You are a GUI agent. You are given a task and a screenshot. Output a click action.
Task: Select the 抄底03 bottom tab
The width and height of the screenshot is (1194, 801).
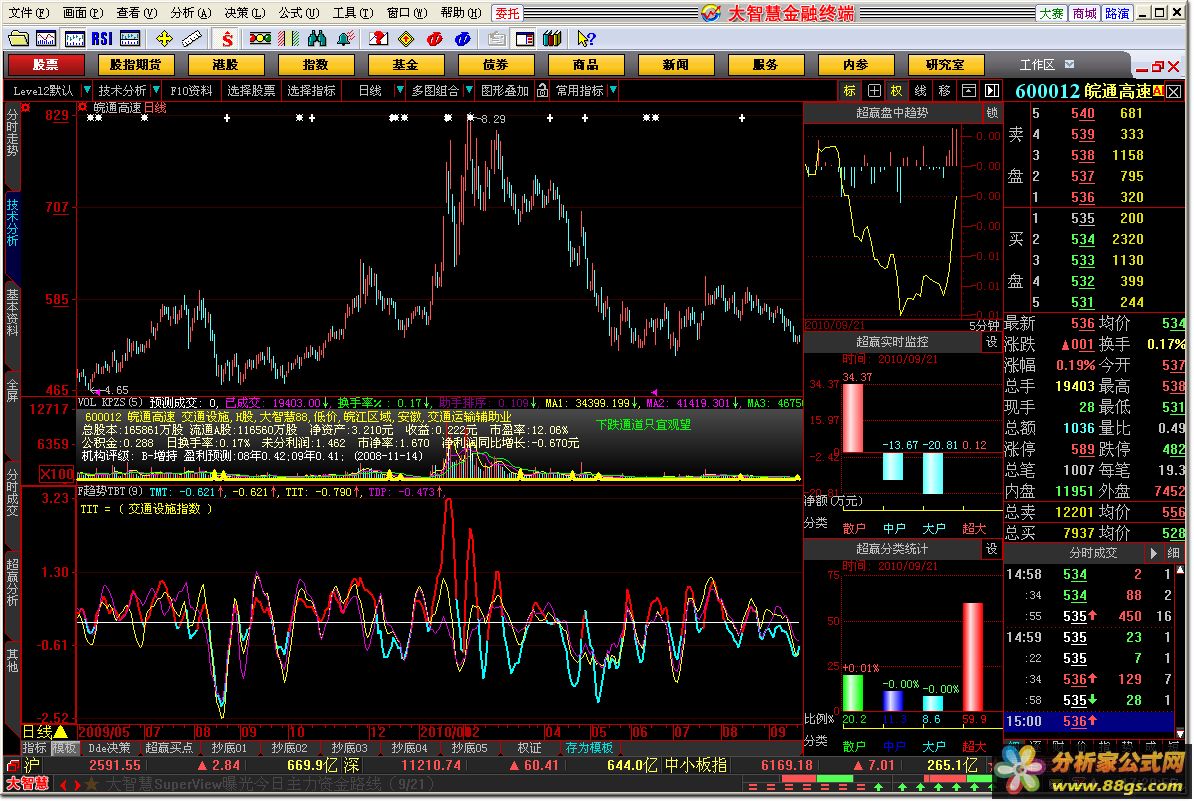tap(350, 748)
